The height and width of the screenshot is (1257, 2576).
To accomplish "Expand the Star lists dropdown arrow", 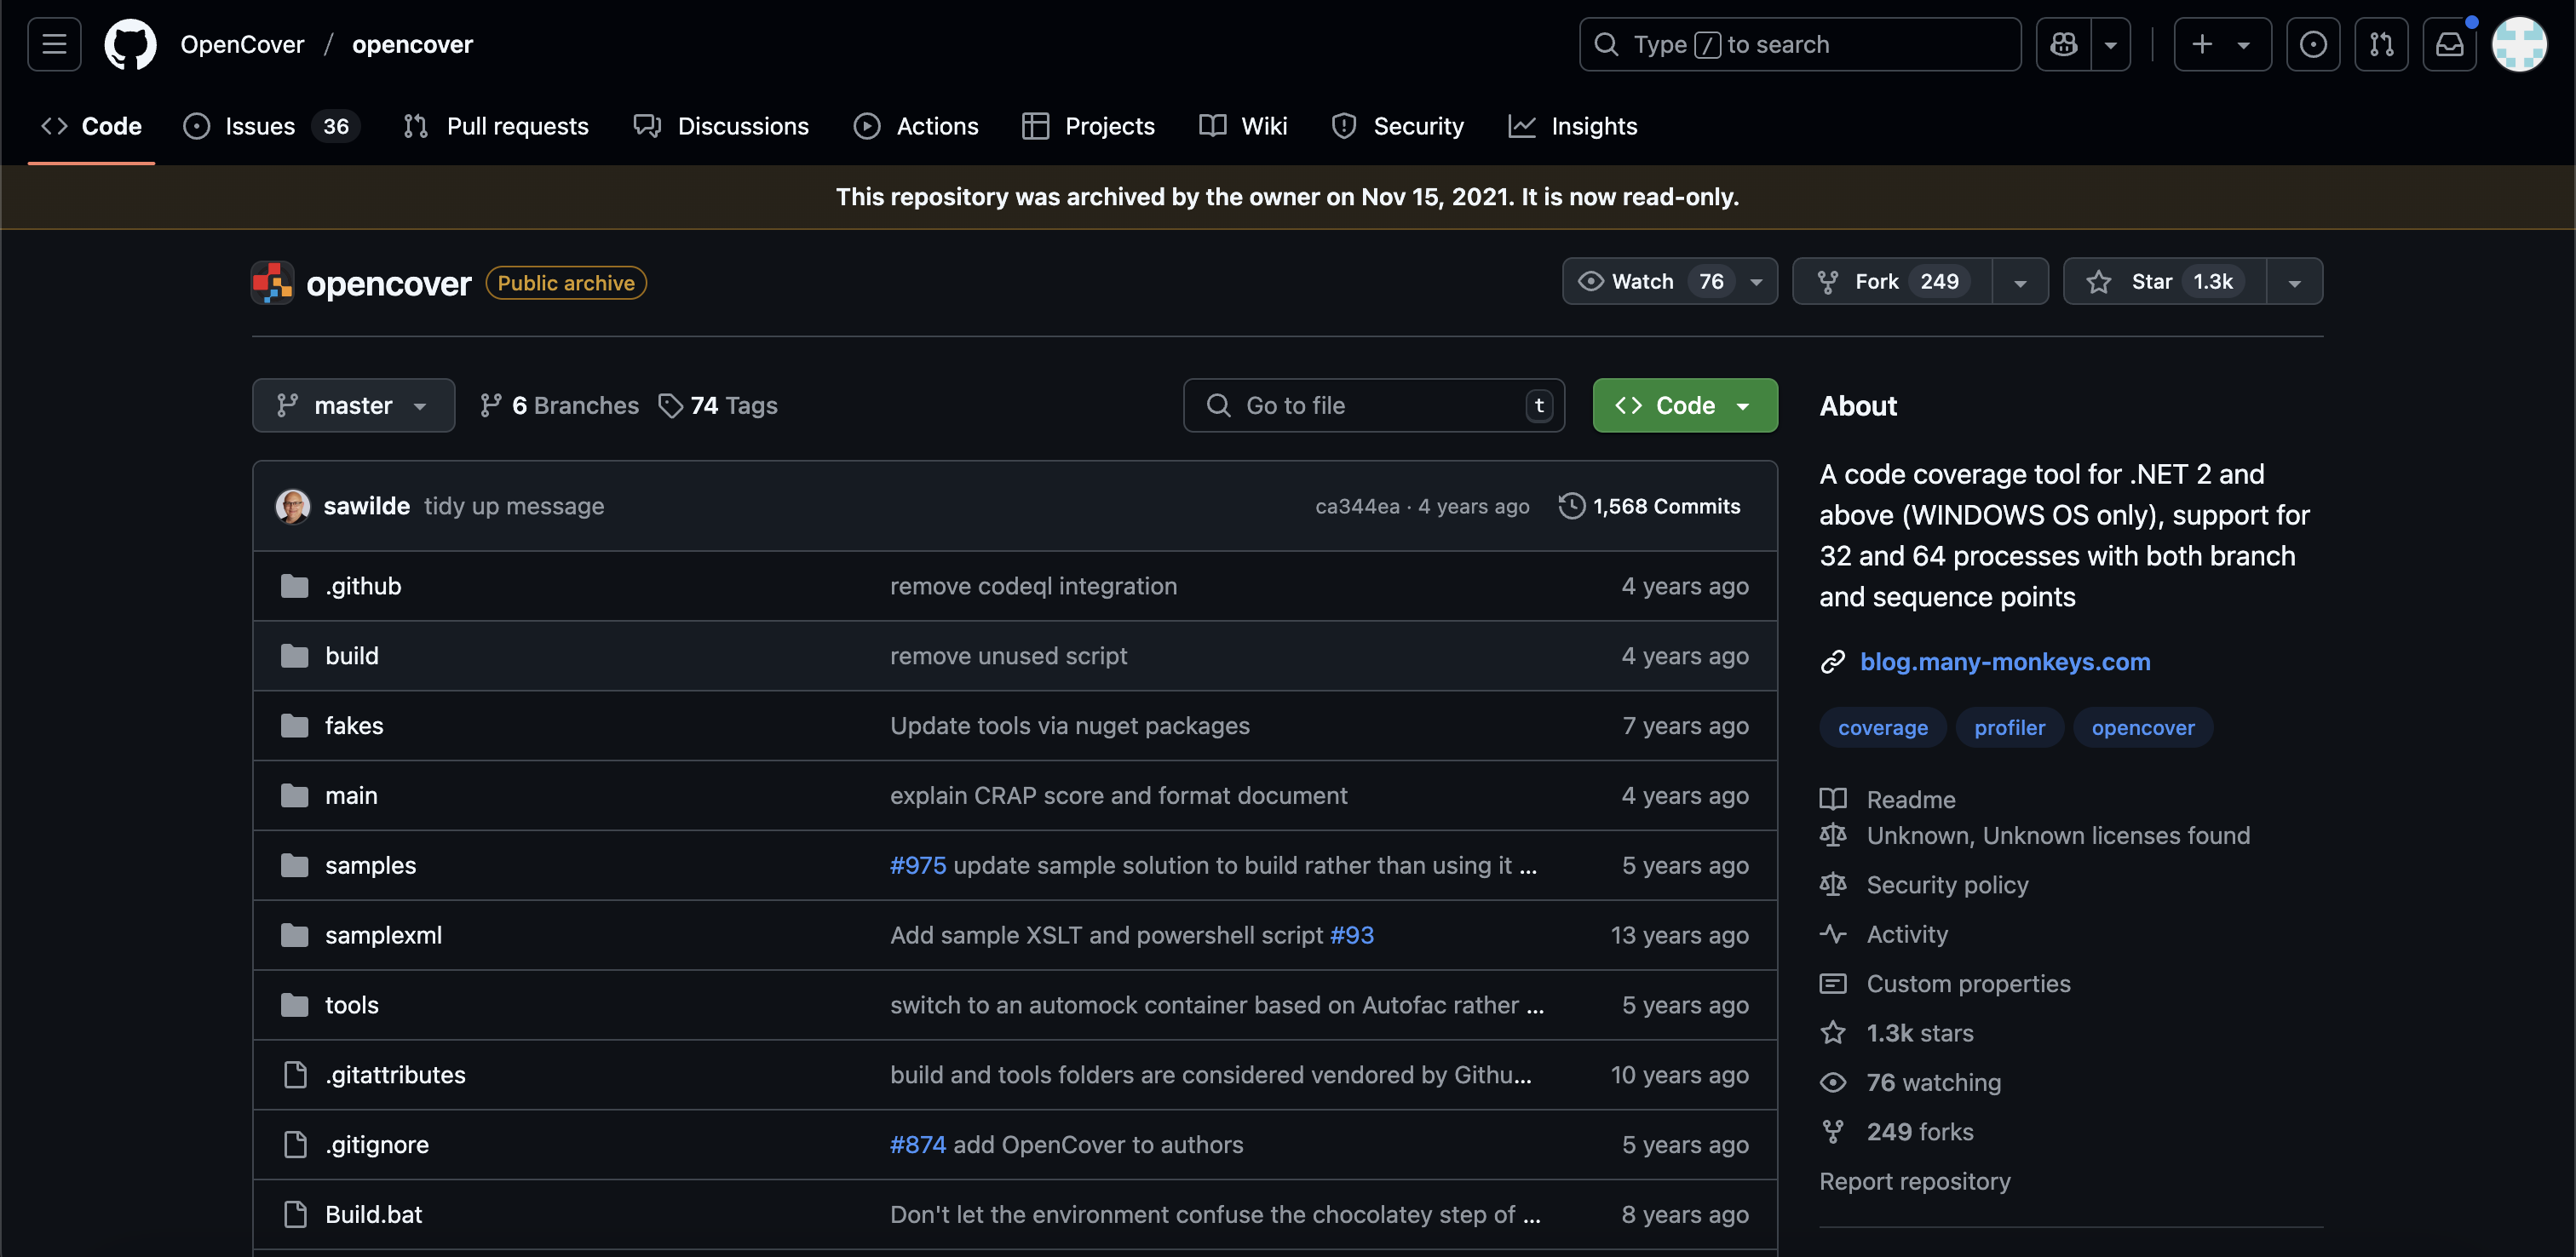I will (x=2294, y=282).
